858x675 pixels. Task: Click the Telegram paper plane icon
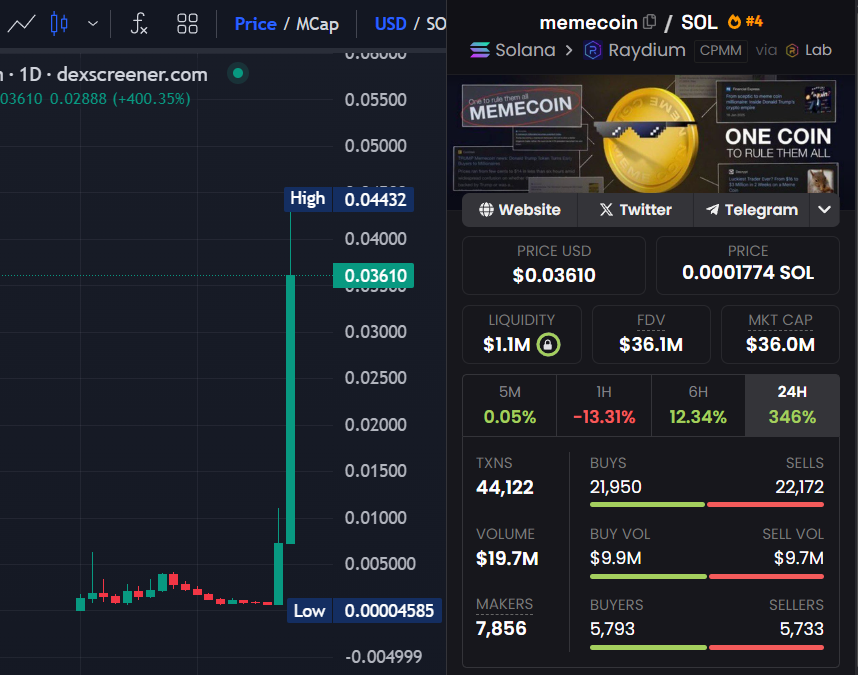[x=712, y=210]
